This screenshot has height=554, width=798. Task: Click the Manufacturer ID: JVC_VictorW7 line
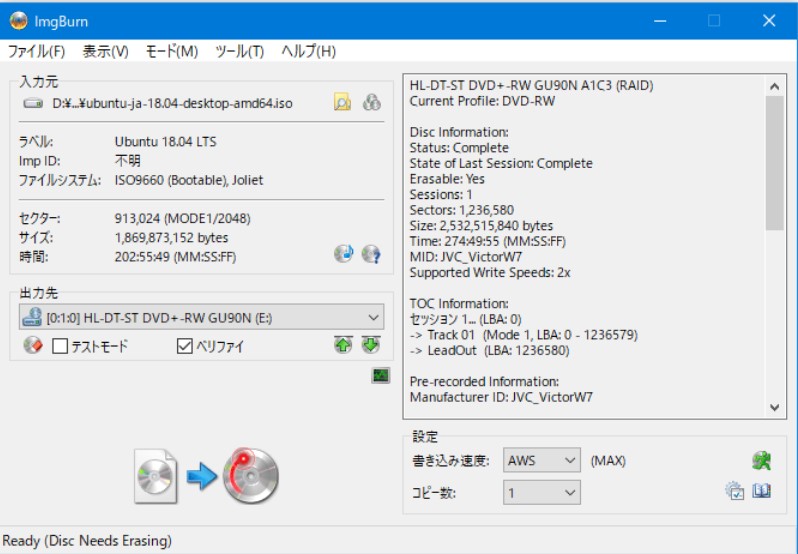click(x=501, y=397)
